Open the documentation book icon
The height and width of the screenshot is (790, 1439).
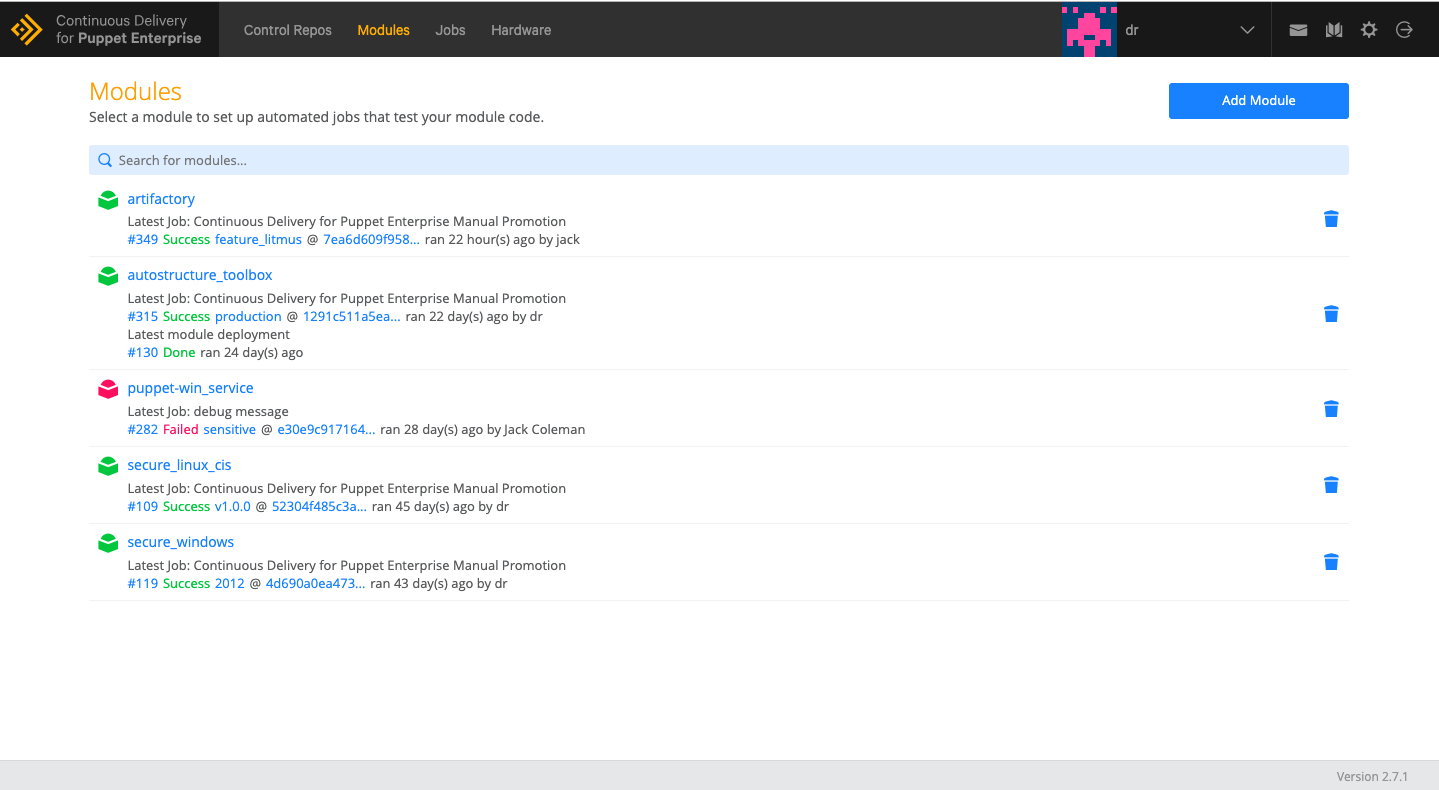[1334, 30]
